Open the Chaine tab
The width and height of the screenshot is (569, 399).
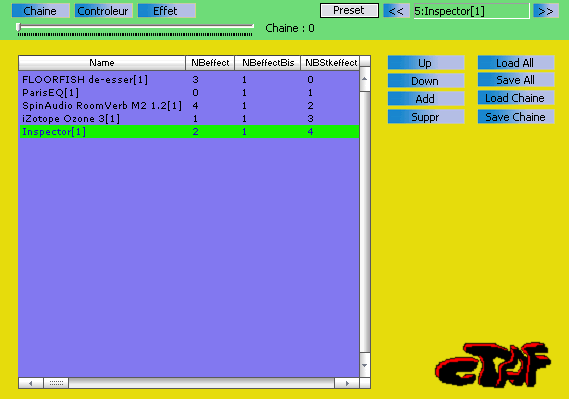coord(40,11)
